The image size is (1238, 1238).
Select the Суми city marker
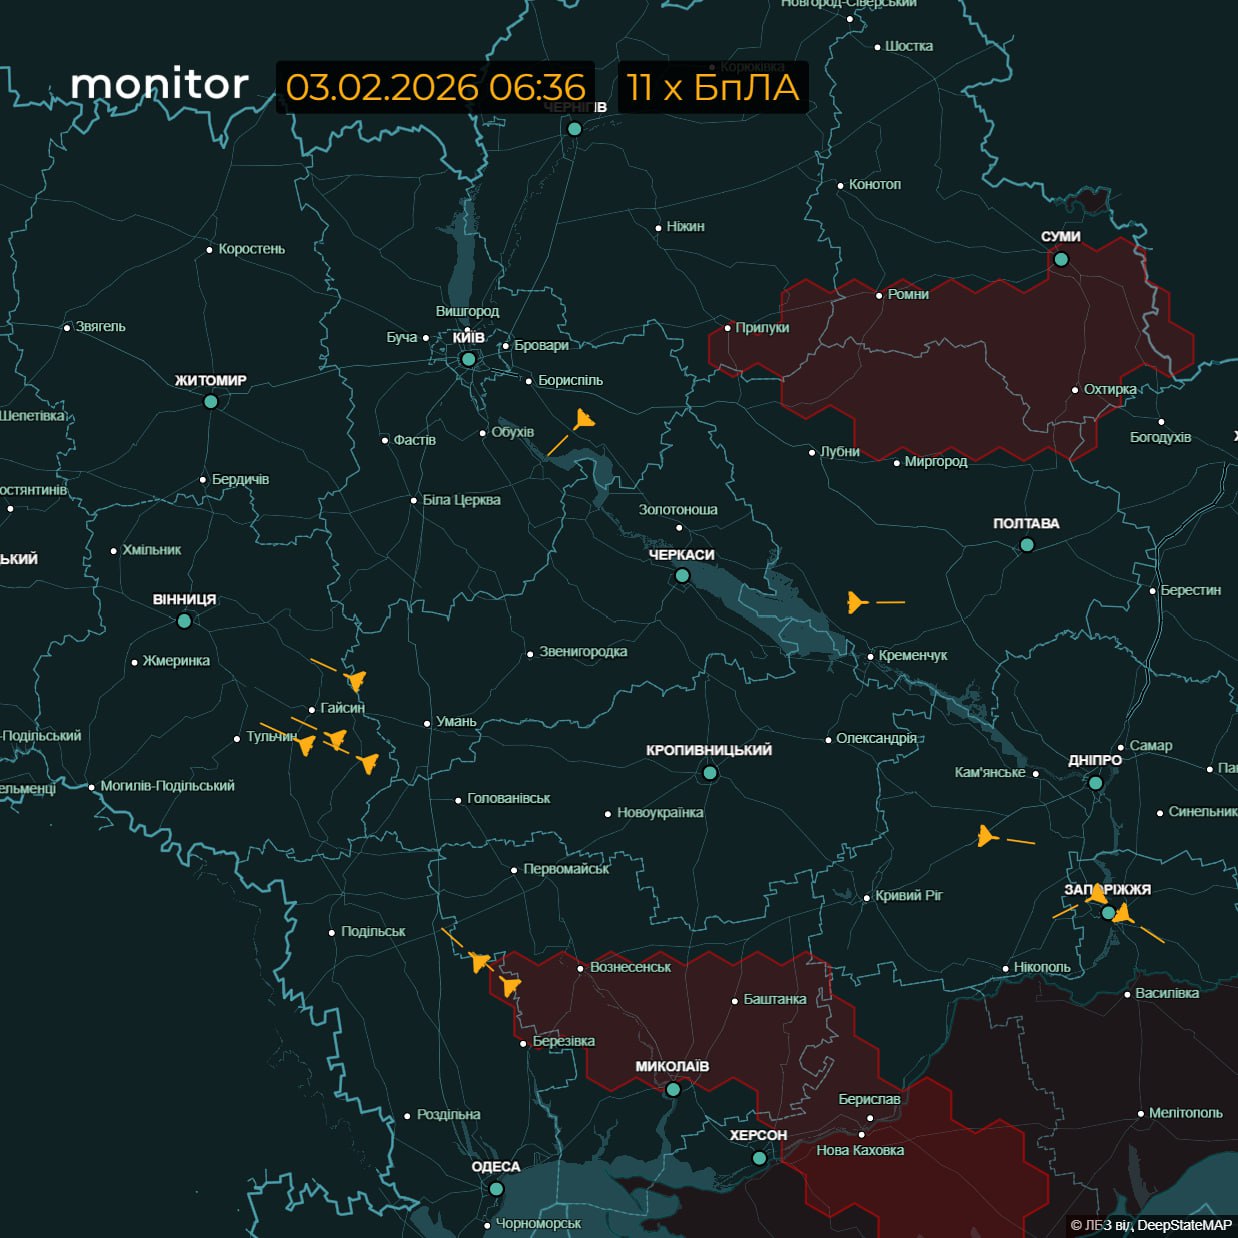click(x=1061, y=259)
